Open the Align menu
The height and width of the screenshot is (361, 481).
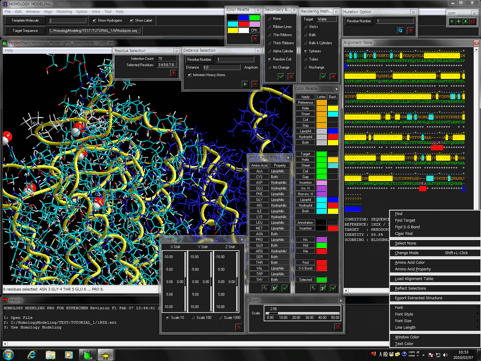48,12
